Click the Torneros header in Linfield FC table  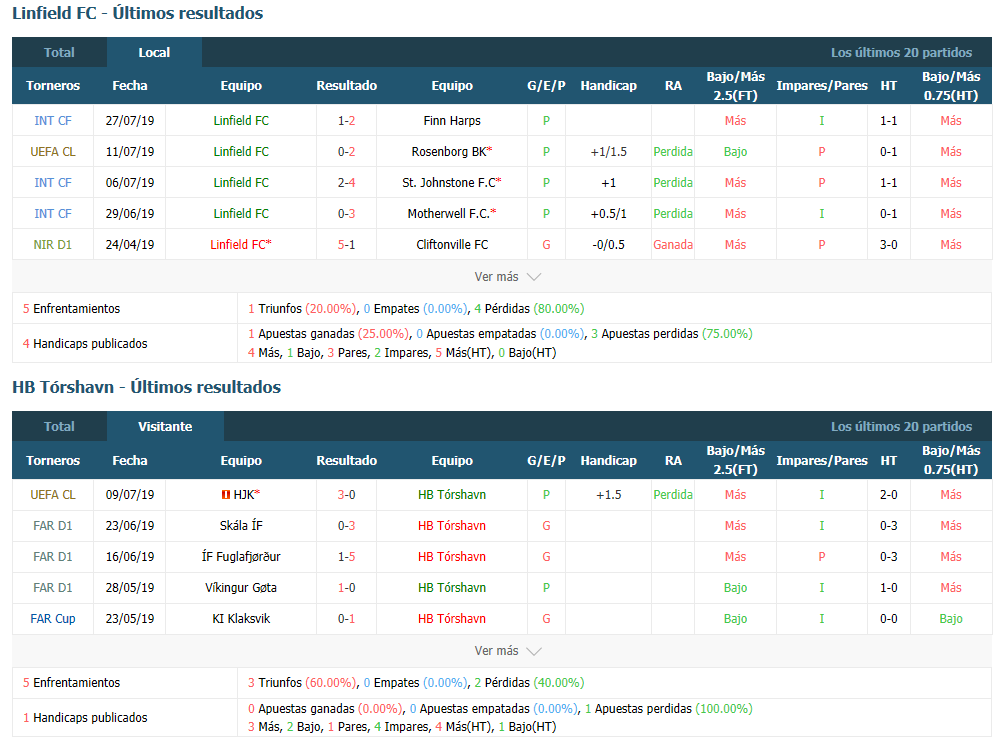click(53, 86)
